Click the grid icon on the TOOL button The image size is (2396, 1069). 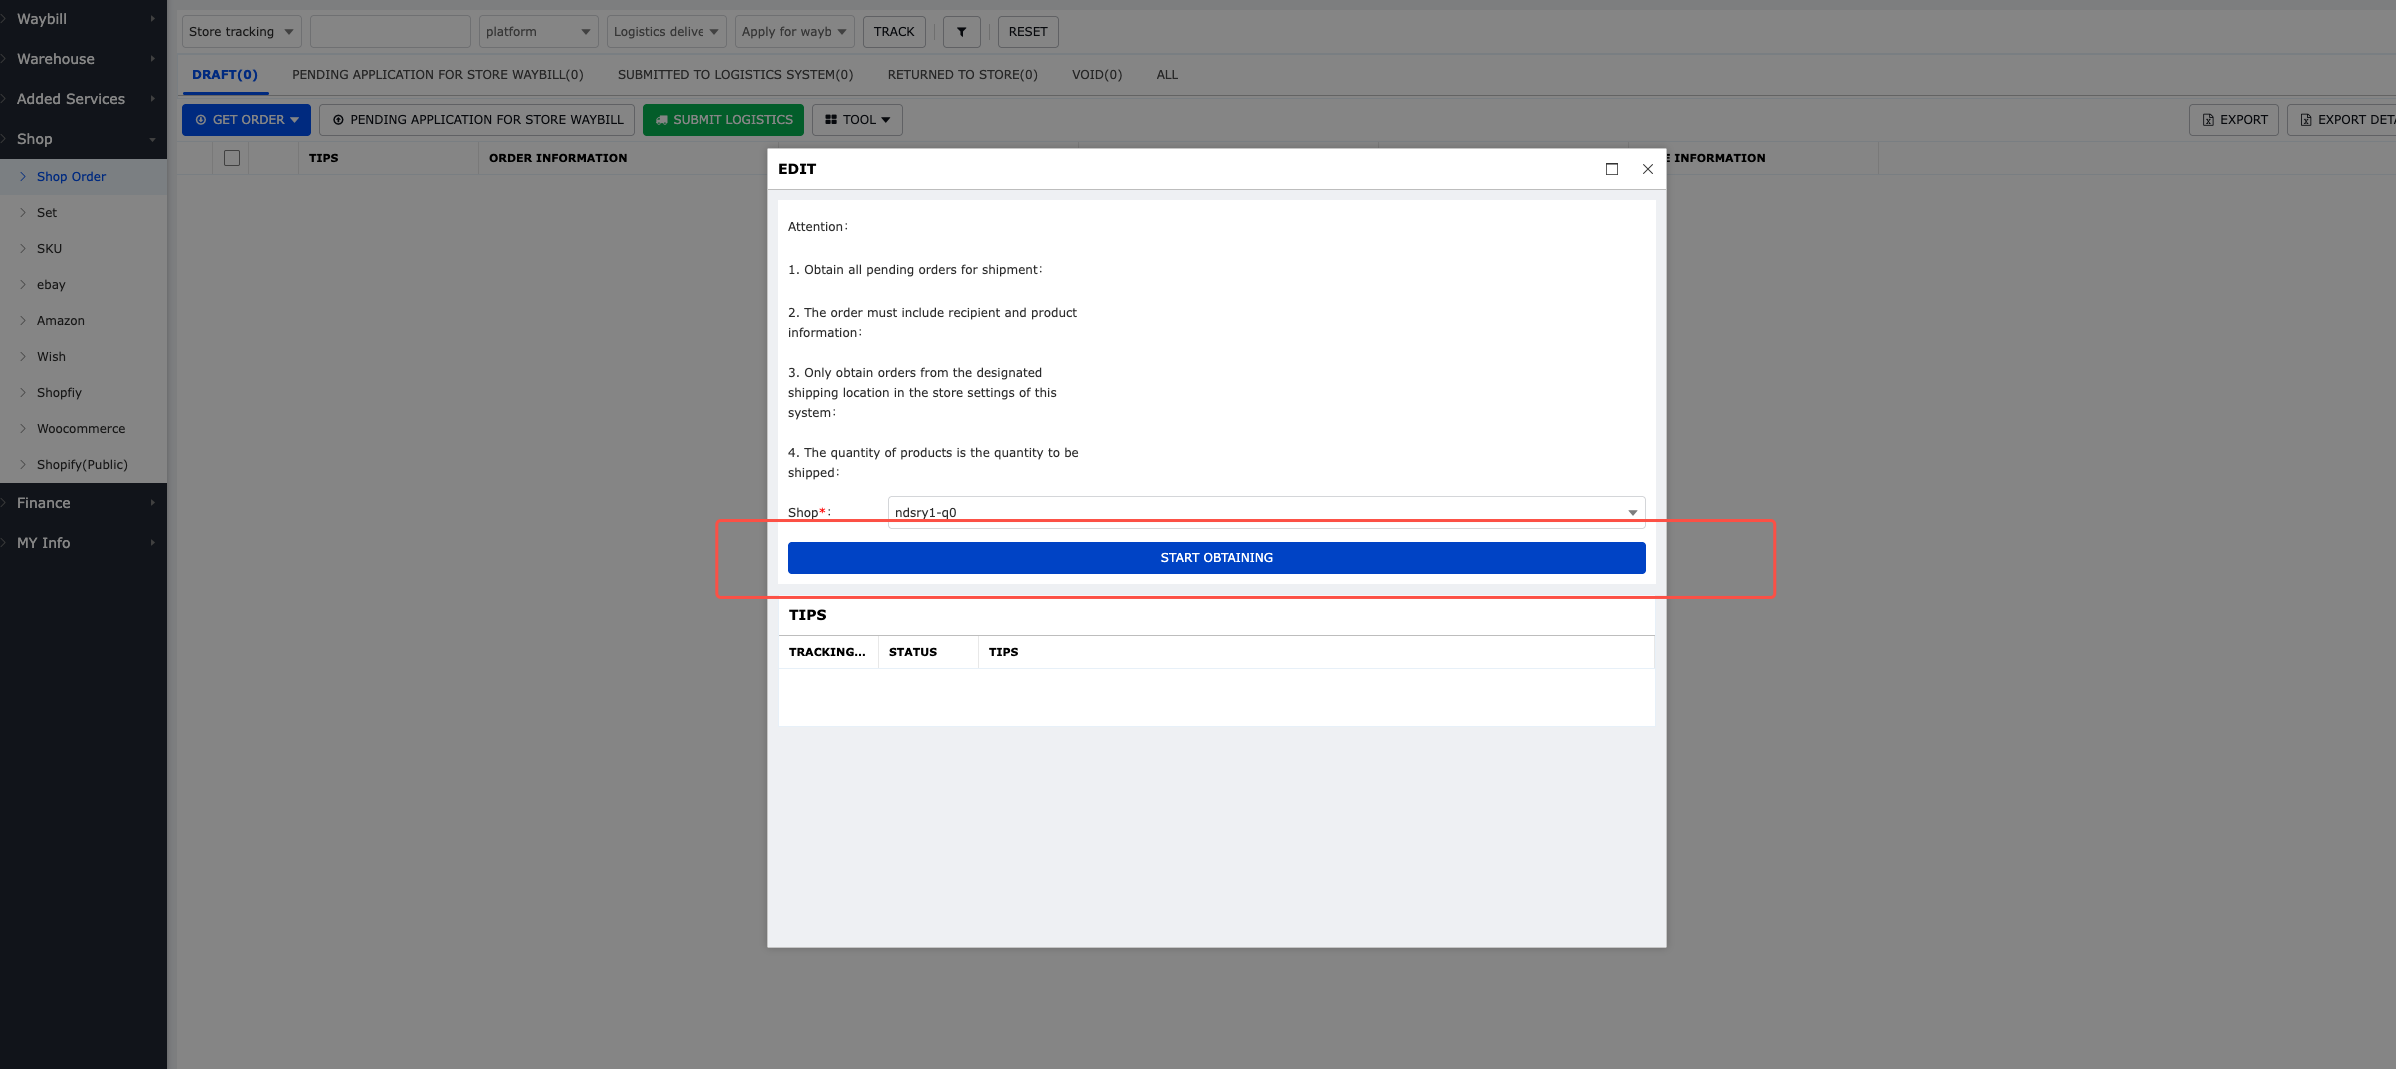coord(831,119)
